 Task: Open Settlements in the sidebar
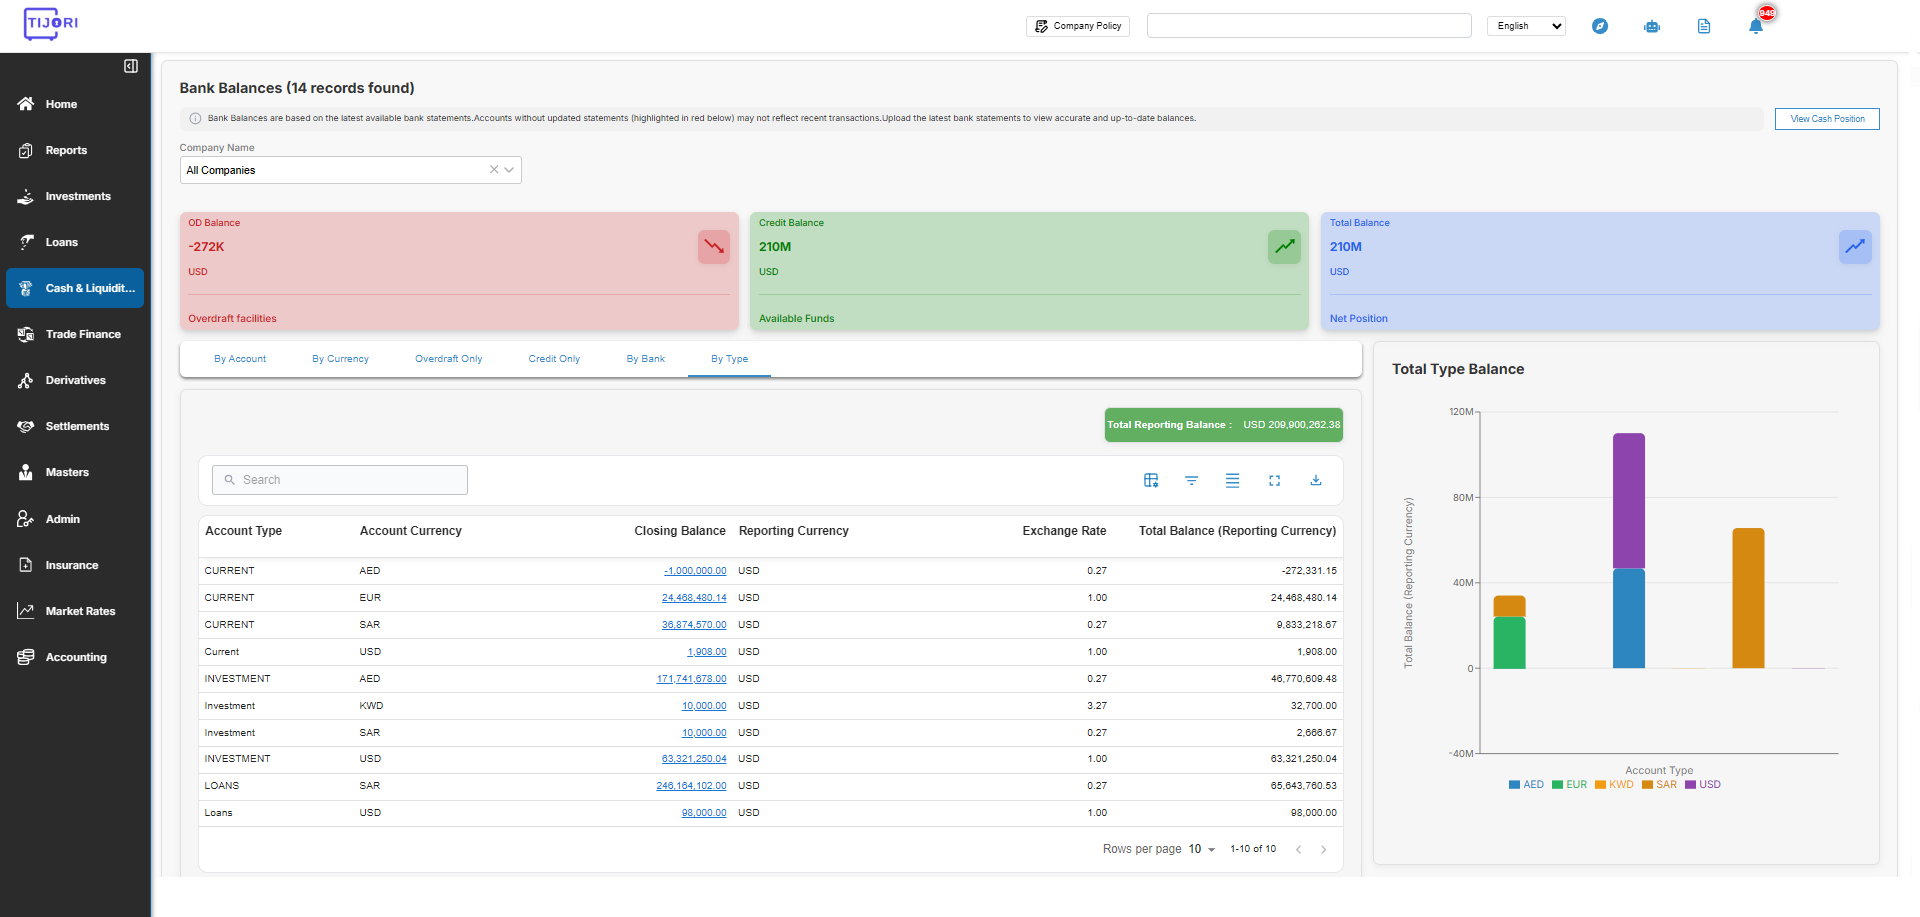[x=75, y=426]
